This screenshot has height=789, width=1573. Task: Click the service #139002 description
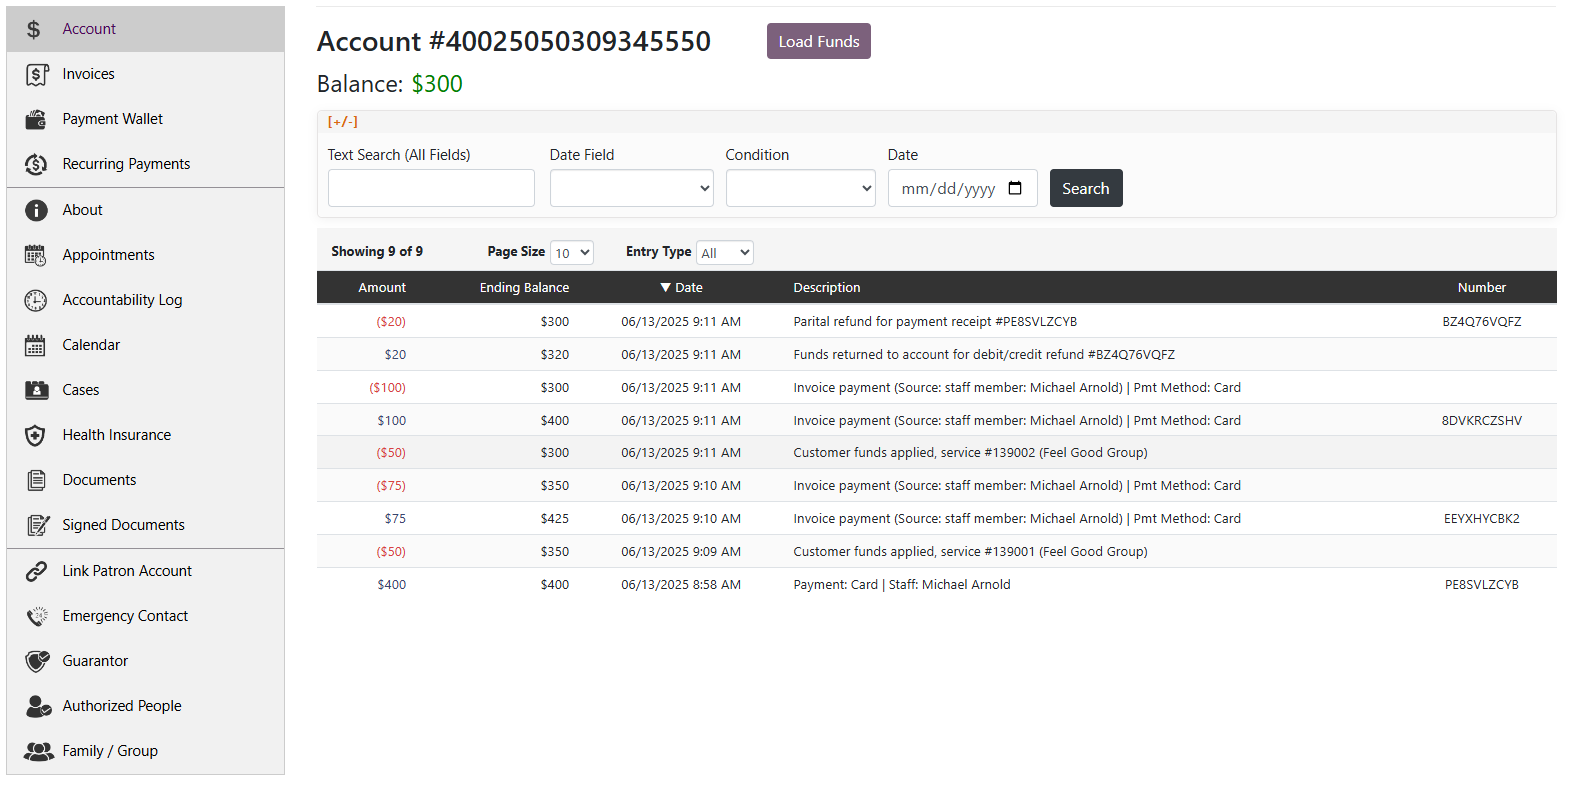point(970,453)
